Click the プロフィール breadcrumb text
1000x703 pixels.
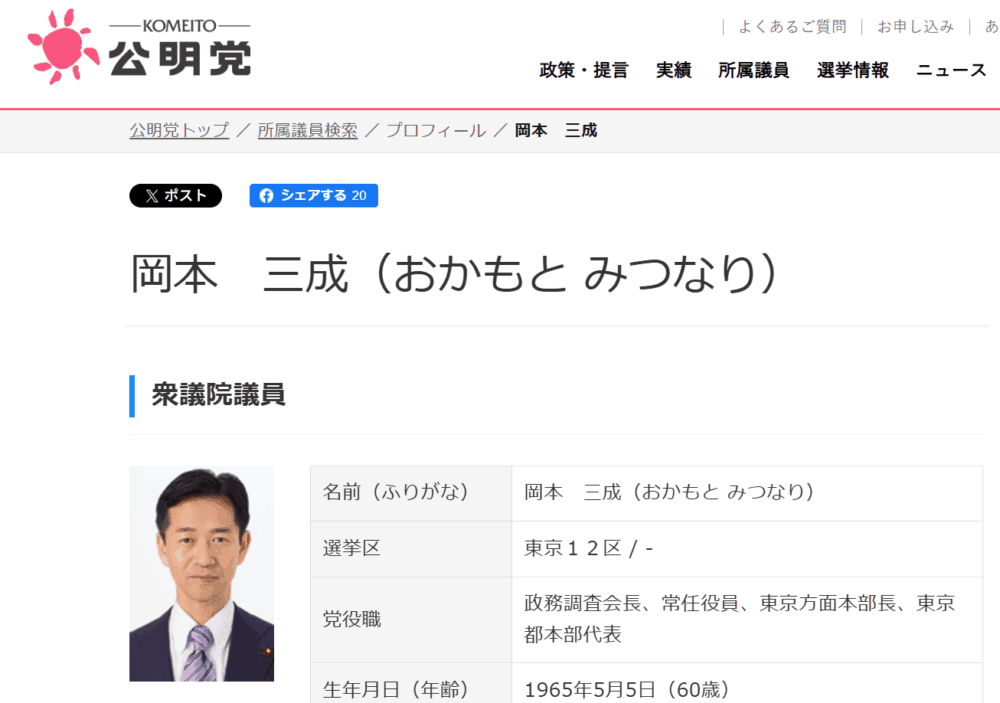436,130
